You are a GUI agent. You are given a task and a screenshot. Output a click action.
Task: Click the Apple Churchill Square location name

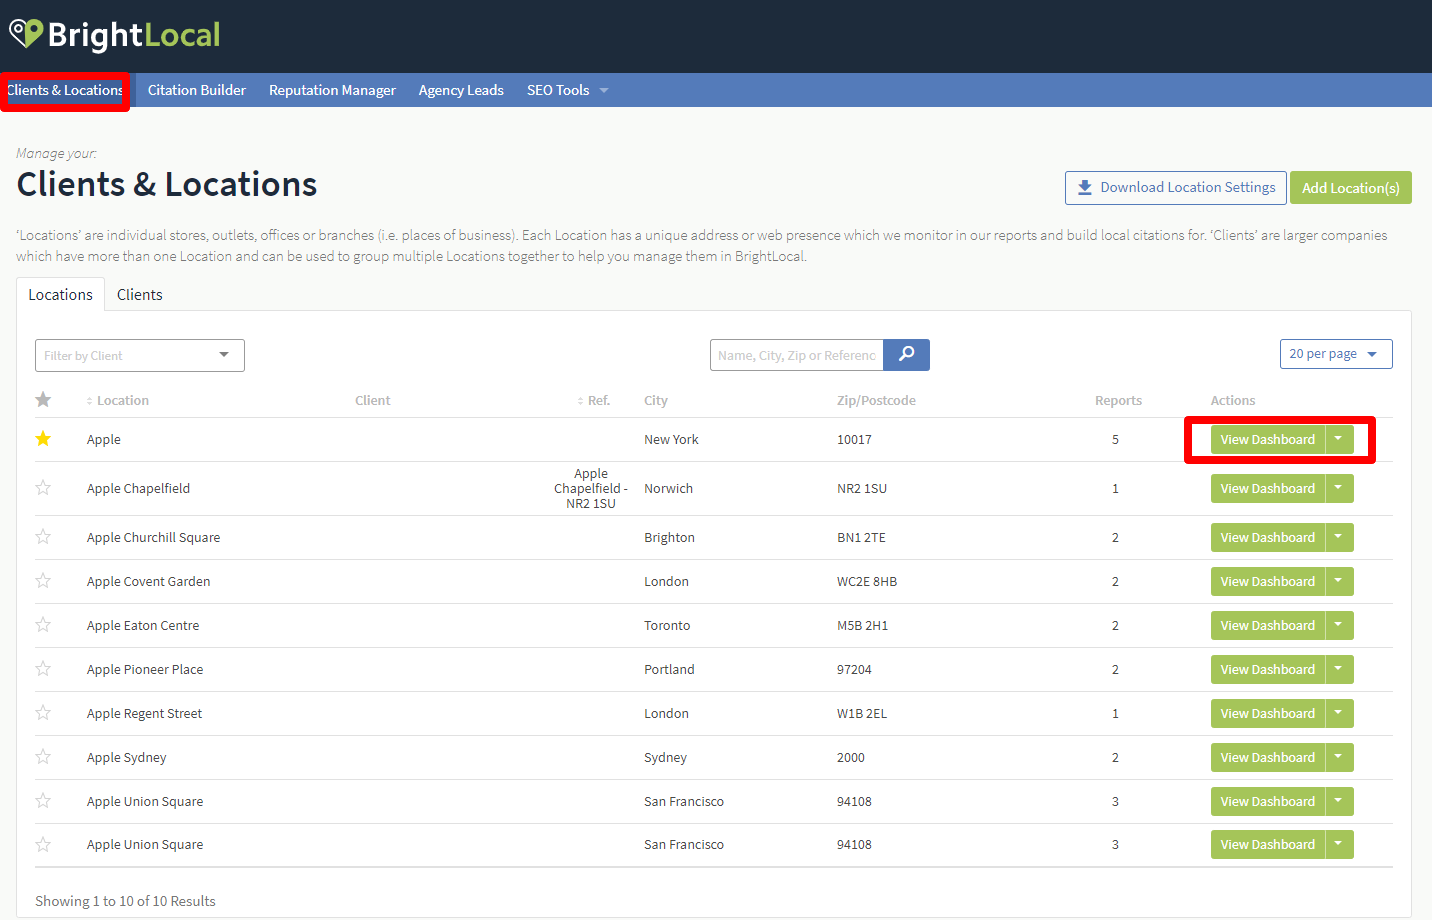click(153, 537)
